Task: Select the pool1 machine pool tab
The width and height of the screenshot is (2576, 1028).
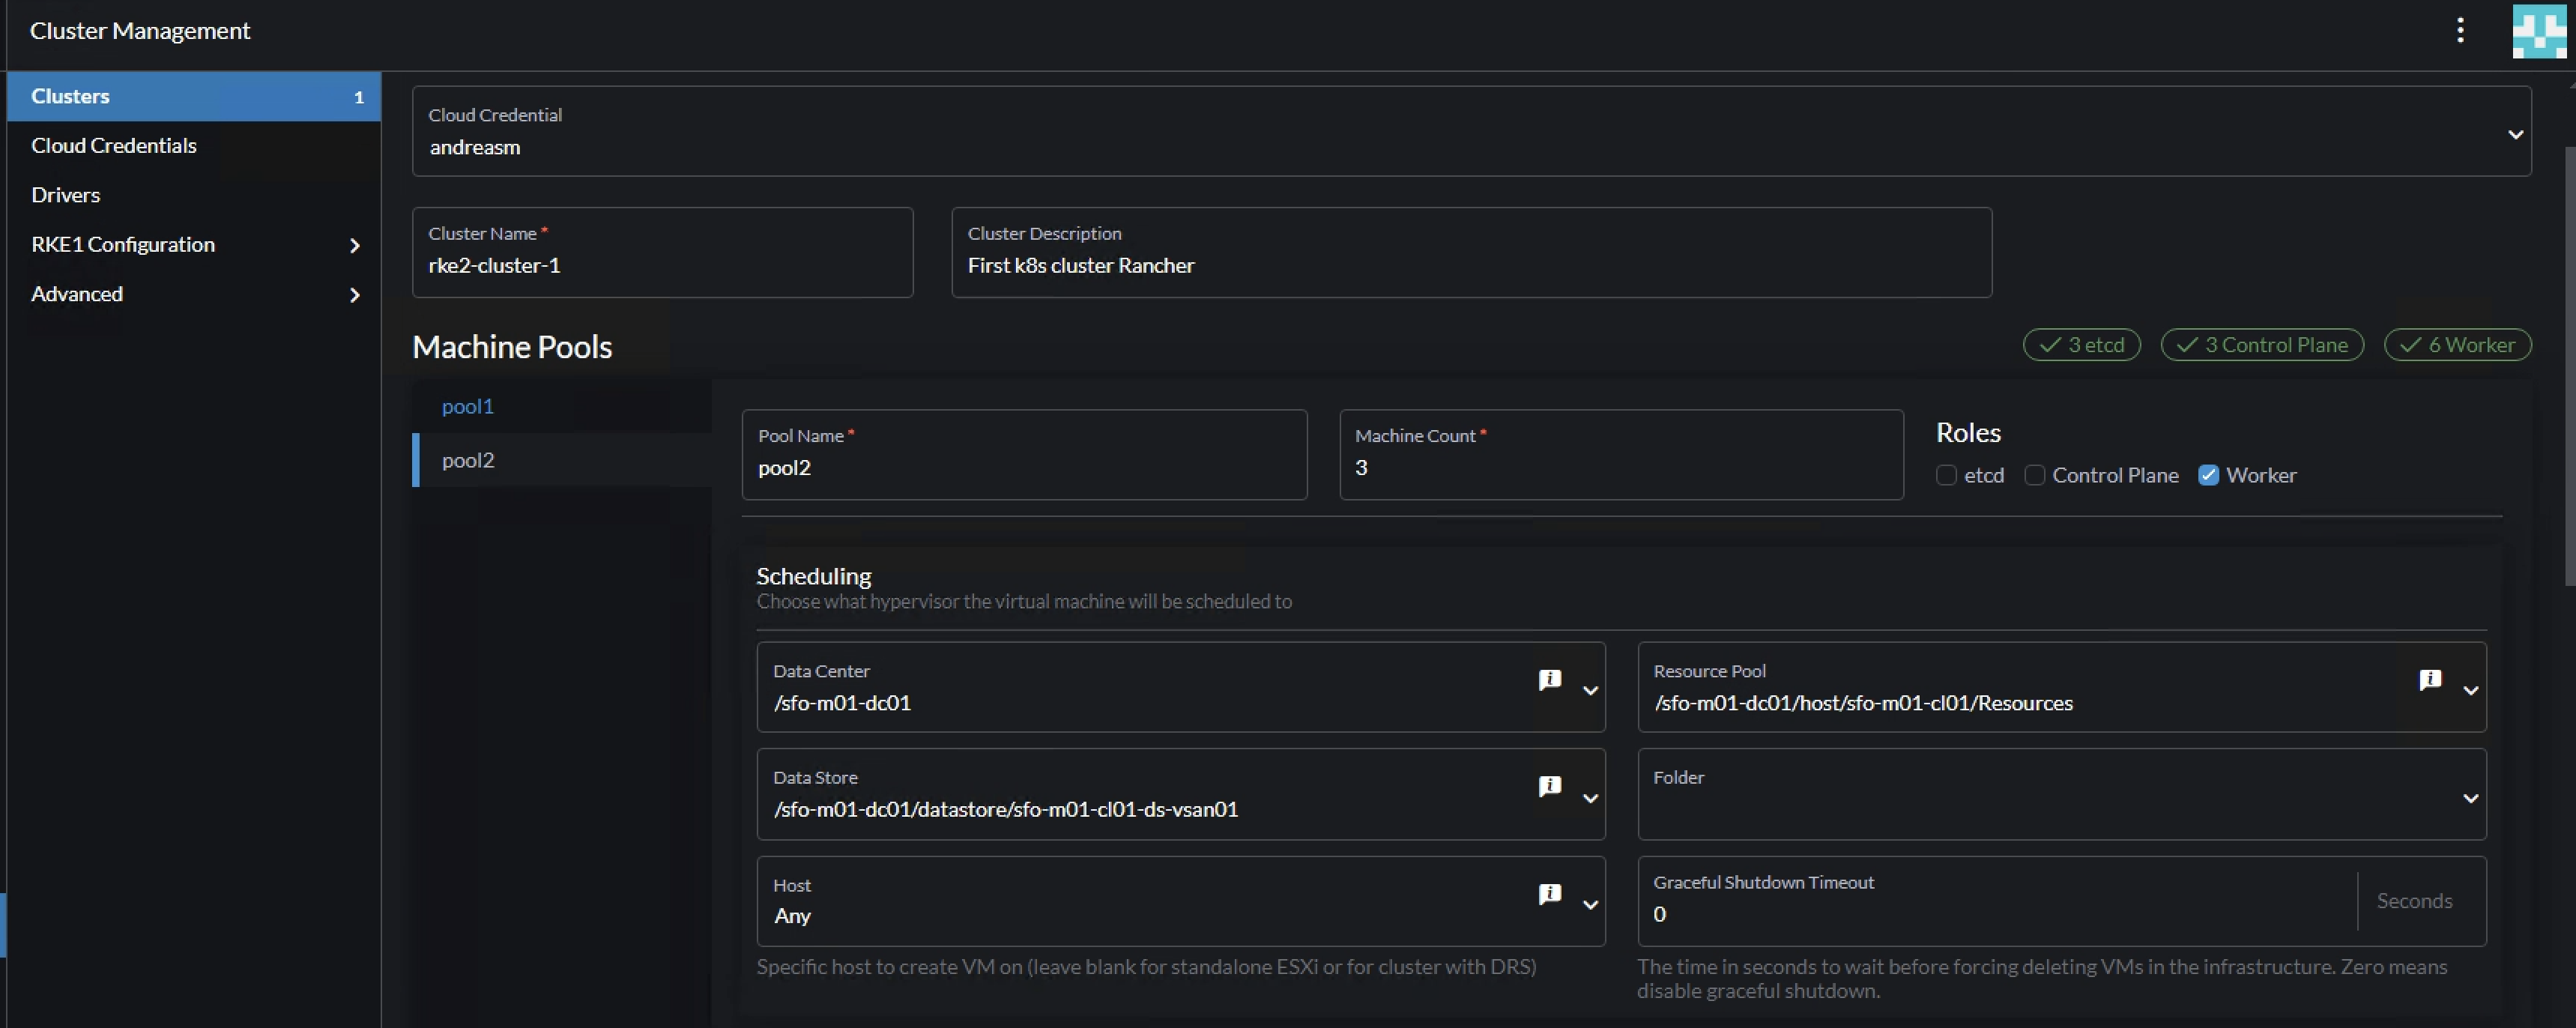Action: (468, 406)
